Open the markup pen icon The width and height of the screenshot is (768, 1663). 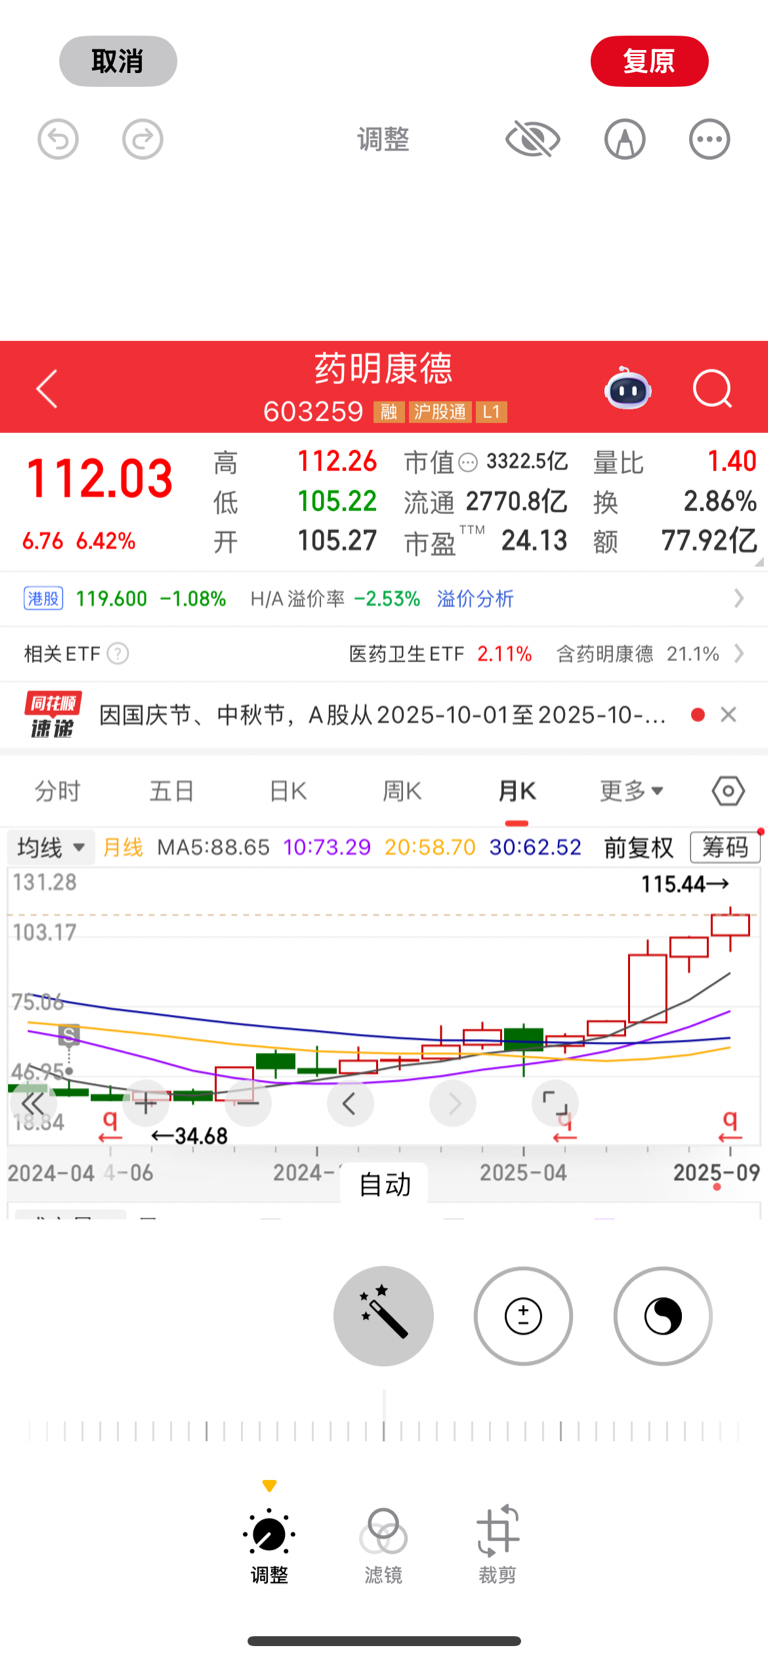coord(625,139)
